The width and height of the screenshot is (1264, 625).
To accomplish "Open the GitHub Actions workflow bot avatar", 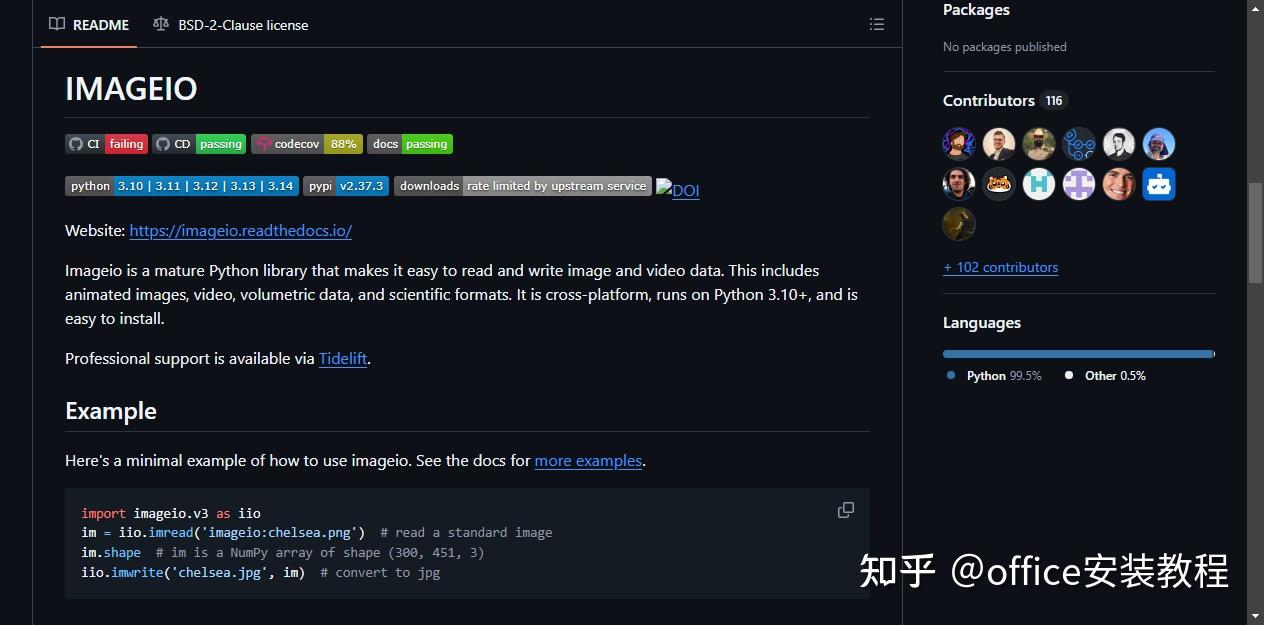I will [x=1079, y=144].
